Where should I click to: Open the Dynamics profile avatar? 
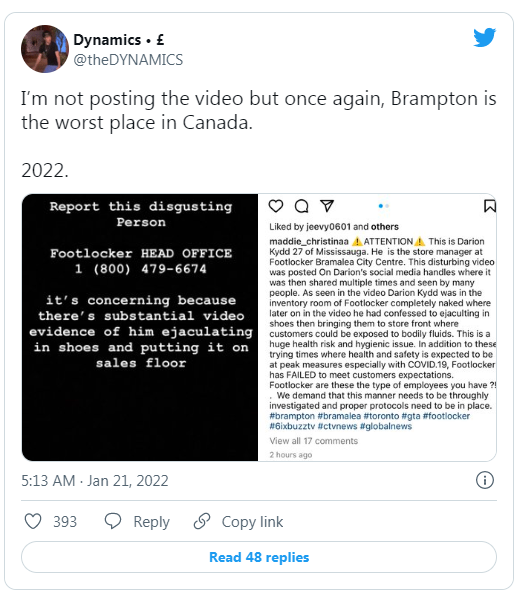[x=45, y=49]
